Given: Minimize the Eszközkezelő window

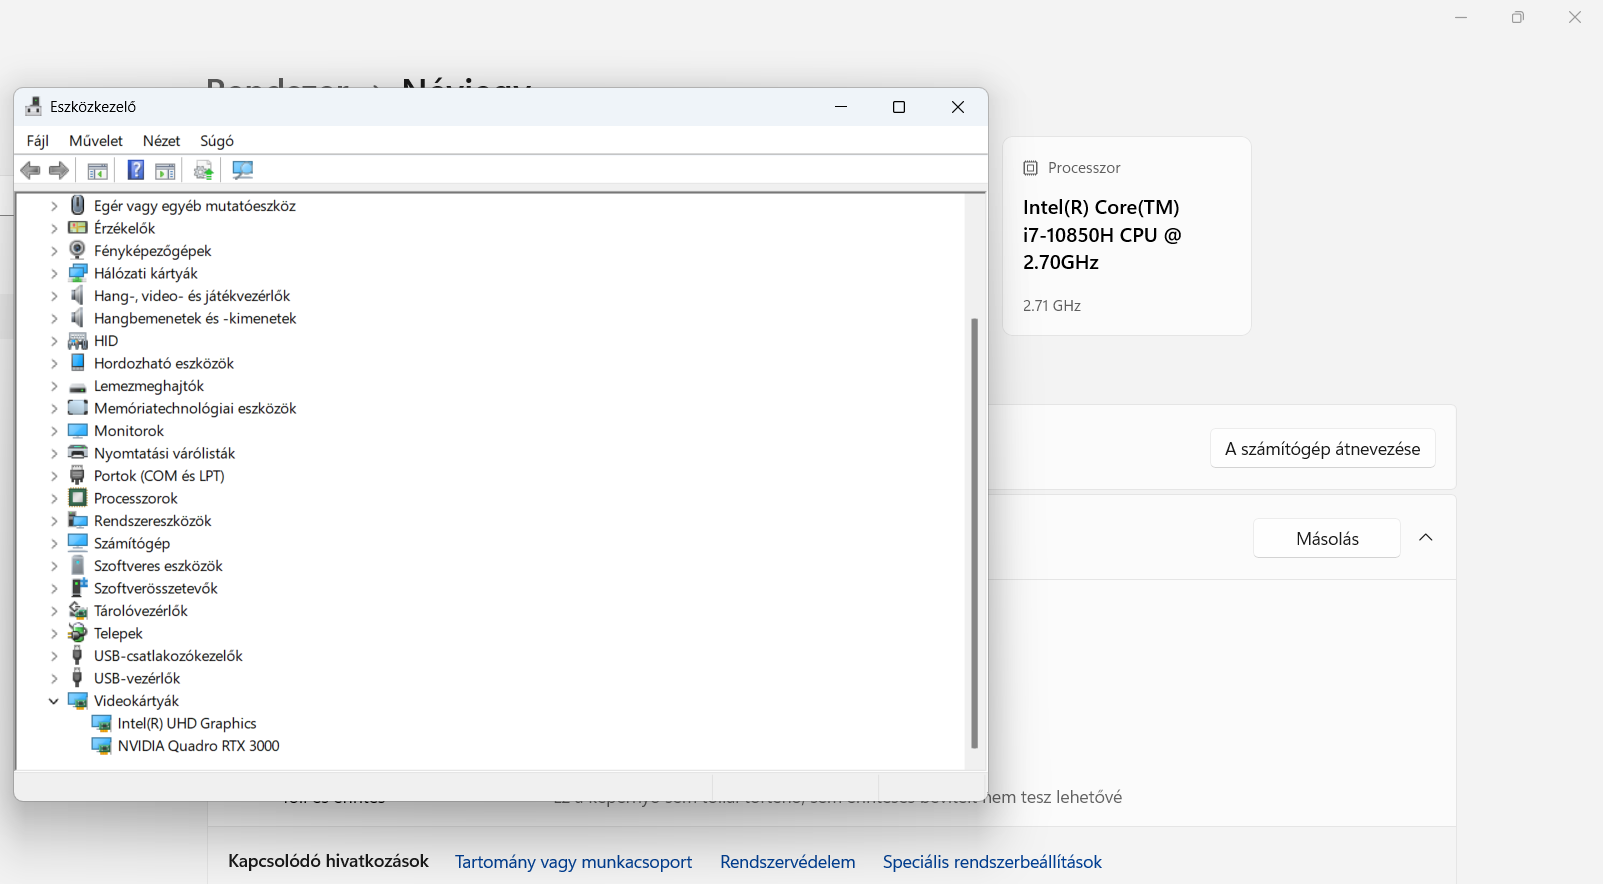Looking at the screenshot, I should click(841, 107).
